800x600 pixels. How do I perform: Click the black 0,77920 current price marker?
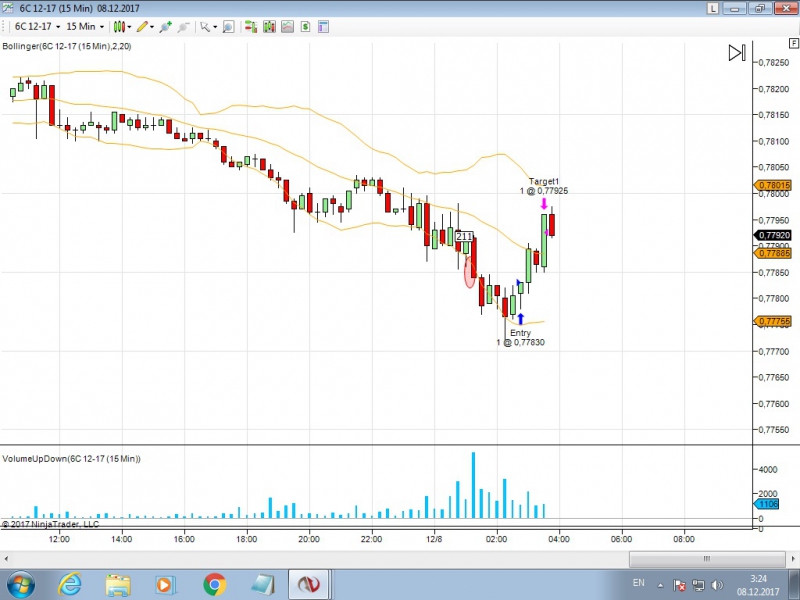(x=773, y=235)
